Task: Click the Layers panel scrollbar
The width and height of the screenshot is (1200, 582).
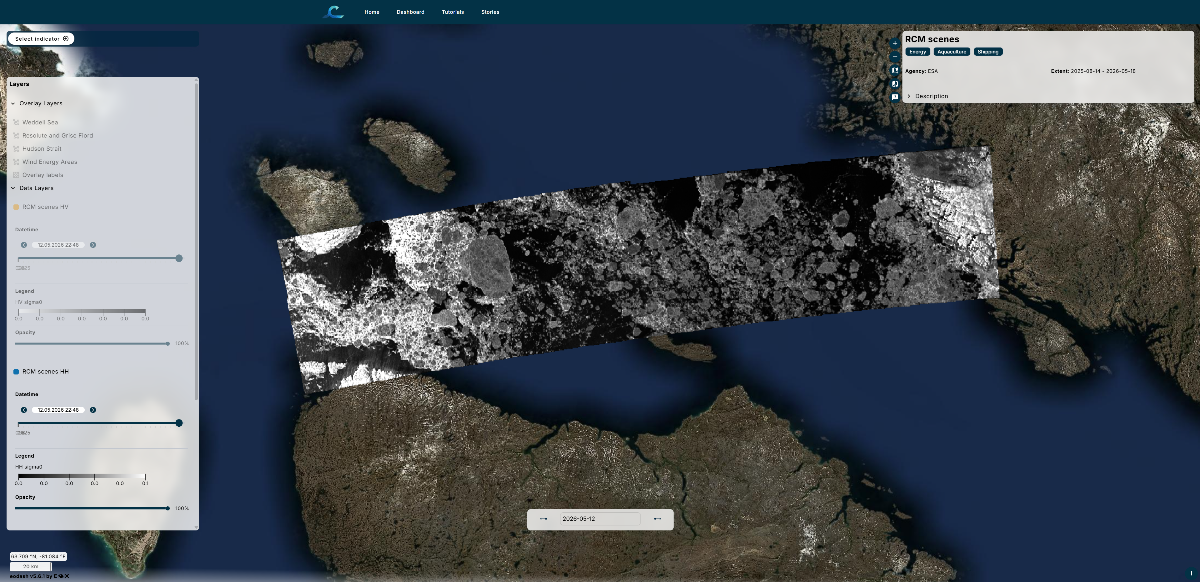Action: tap(197, 240)
